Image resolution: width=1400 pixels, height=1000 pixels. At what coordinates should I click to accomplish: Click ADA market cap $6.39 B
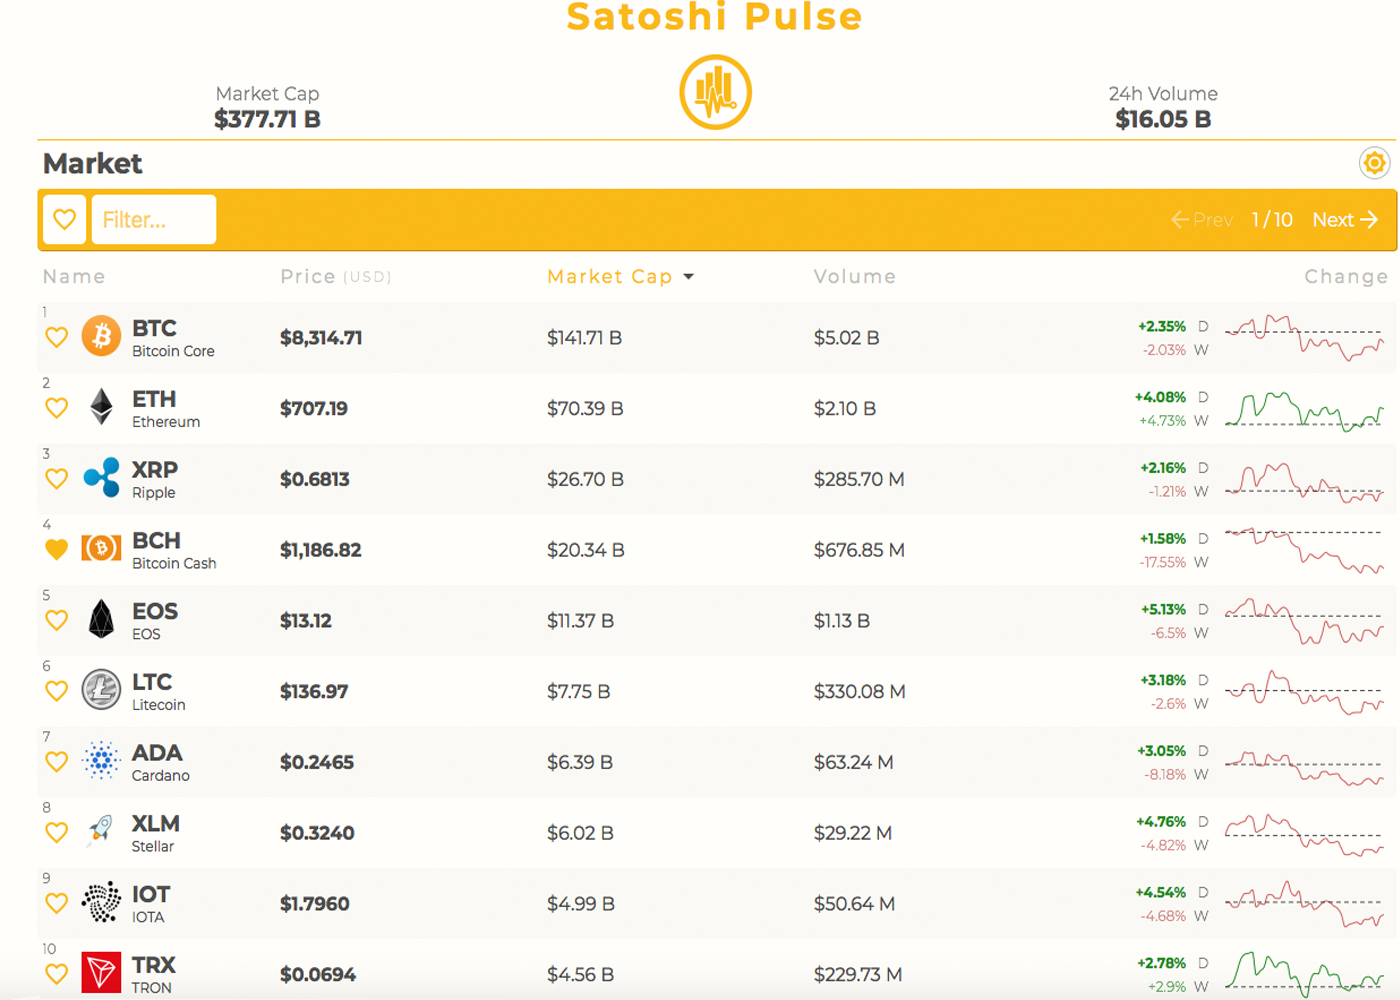[580, 762]
